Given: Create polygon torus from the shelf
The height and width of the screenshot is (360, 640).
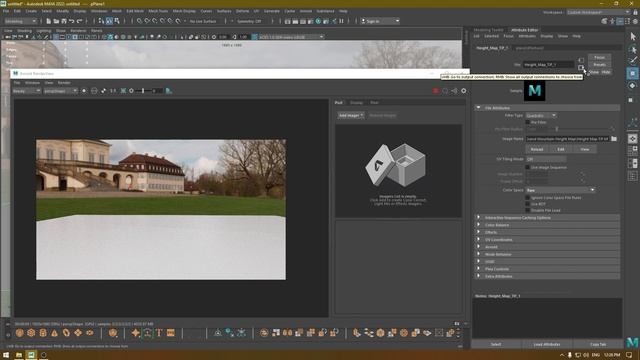Looking at the screenshot, I should (66, 333).
